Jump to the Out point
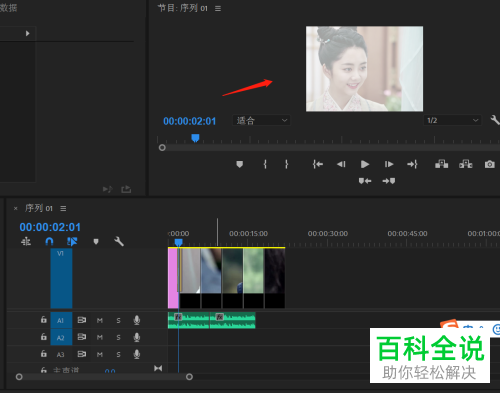The height and width of the screenshot is (393, 500). click(x=412, y=164)
